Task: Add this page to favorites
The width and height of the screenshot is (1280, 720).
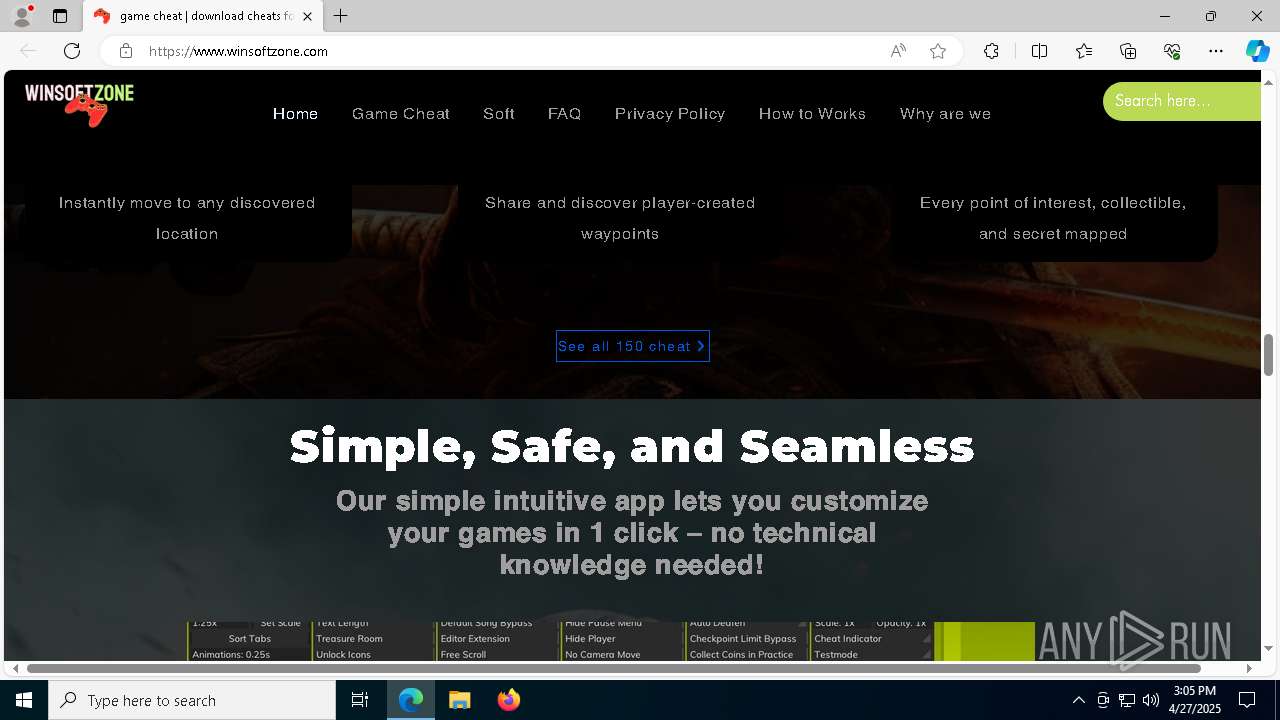Action: [x=938, y=51]
